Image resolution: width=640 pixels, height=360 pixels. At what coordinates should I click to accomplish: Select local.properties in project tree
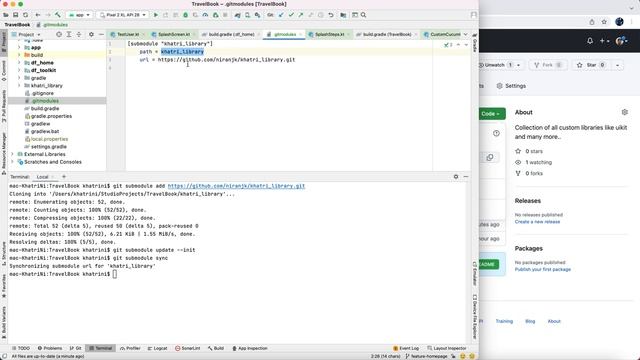[49, 139]
